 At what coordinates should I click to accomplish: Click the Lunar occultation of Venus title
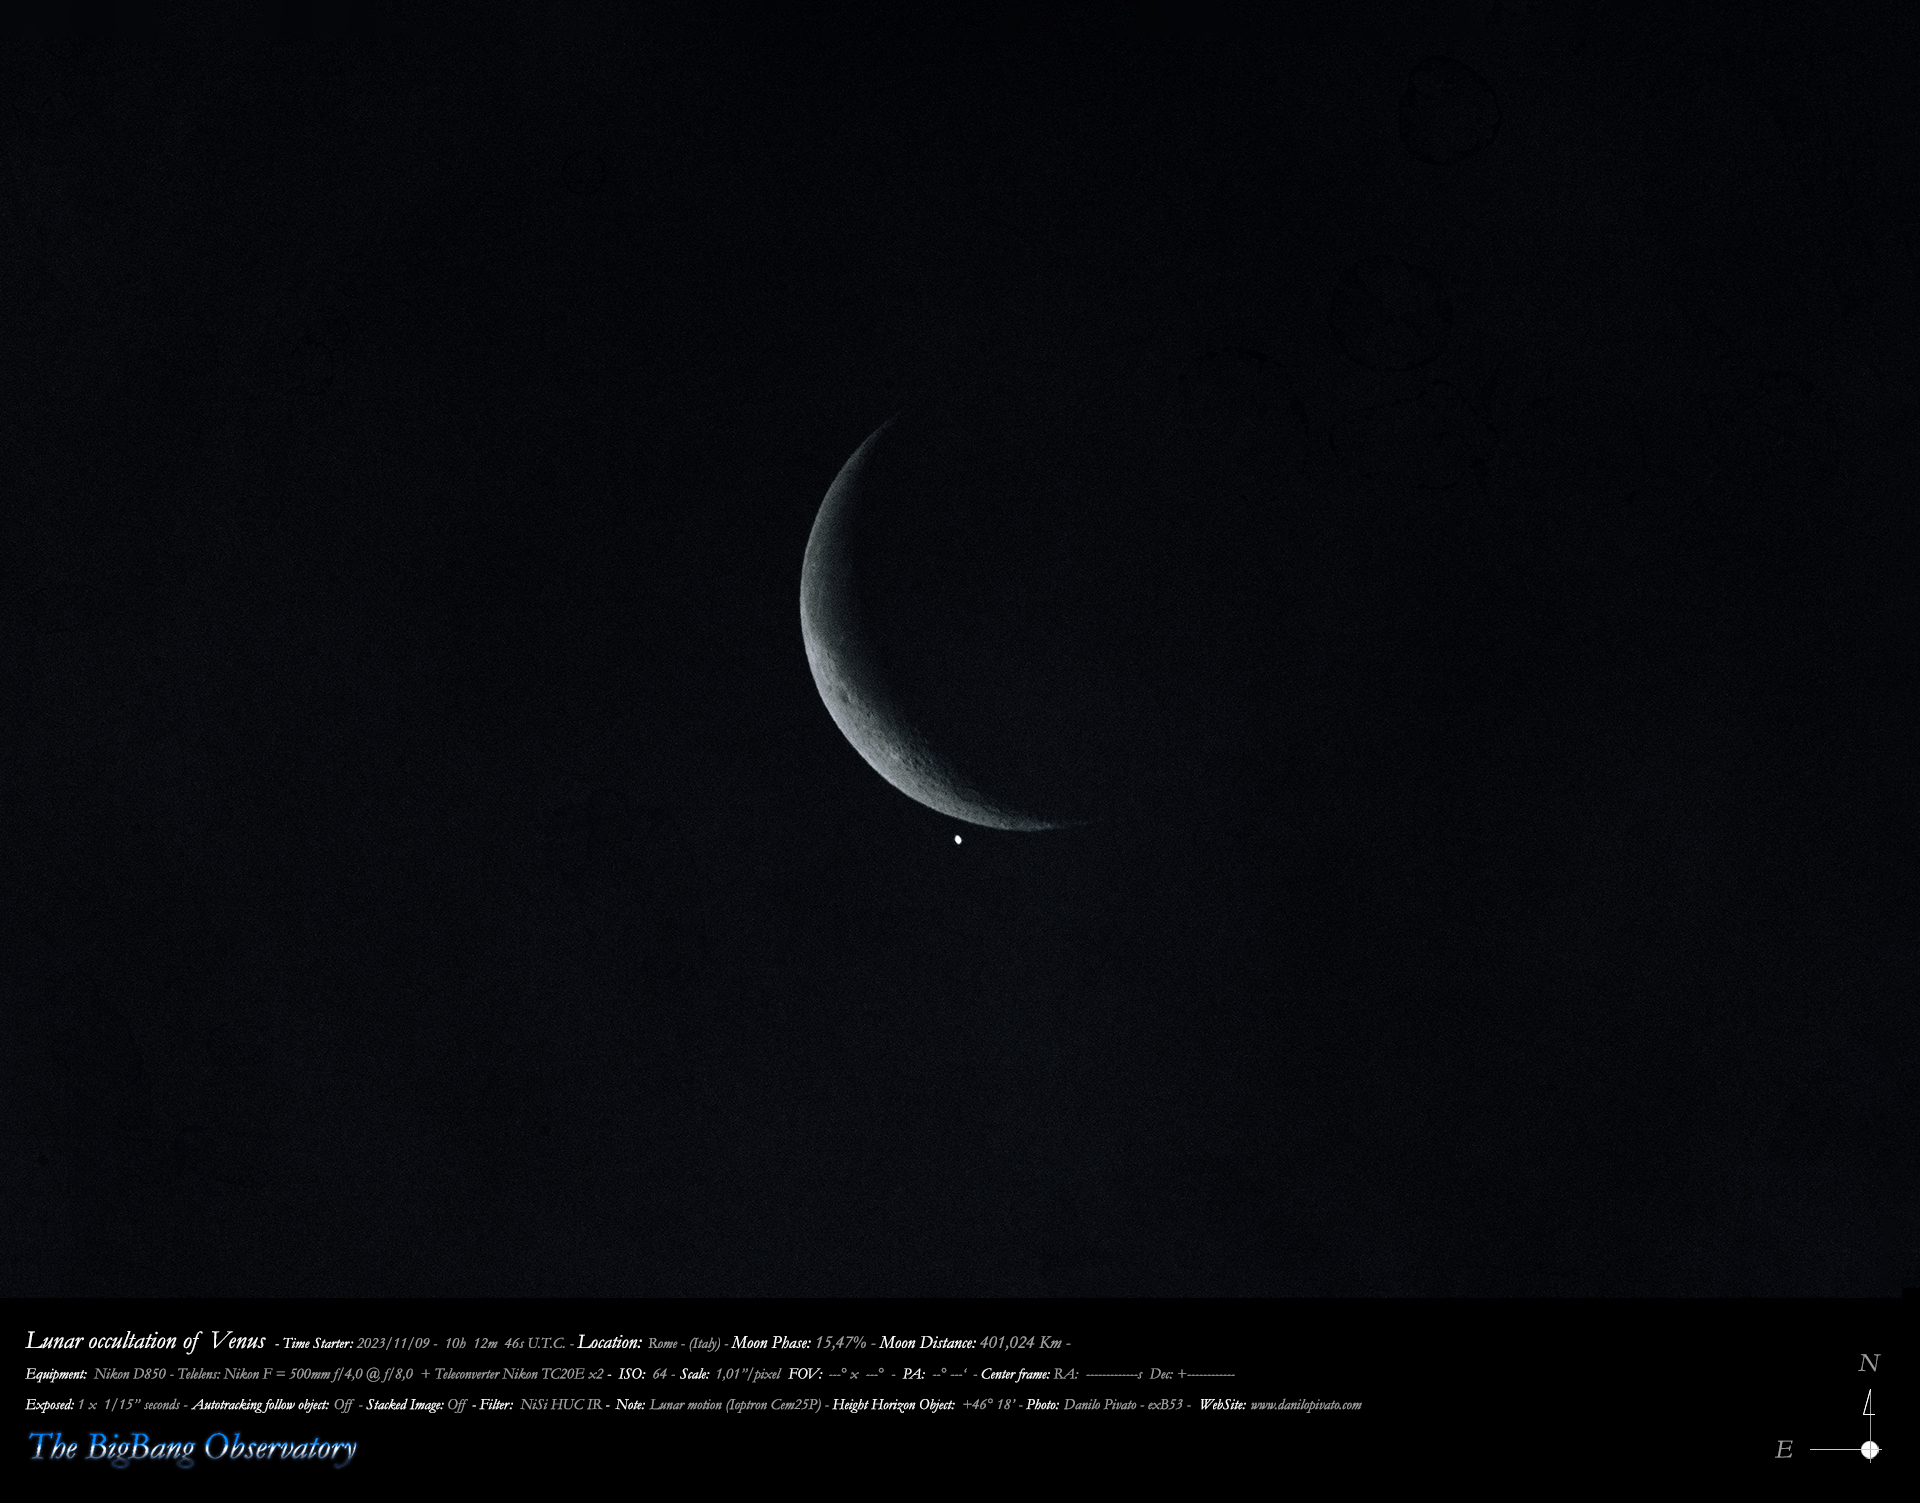pos(145,1341)
